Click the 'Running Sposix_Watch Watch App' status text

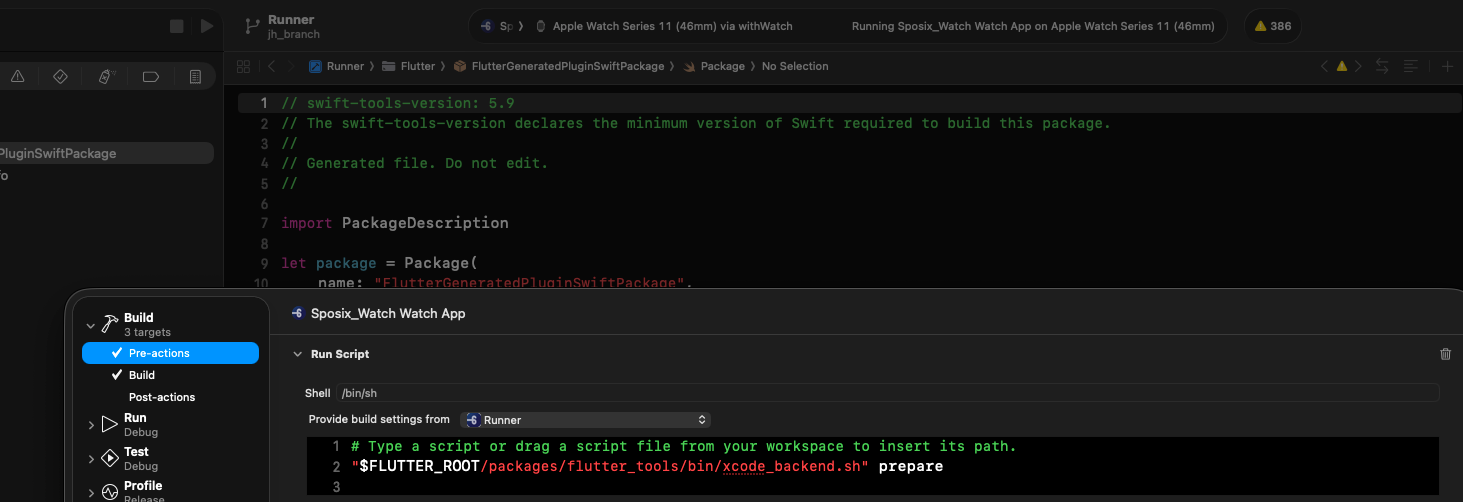1033,26
